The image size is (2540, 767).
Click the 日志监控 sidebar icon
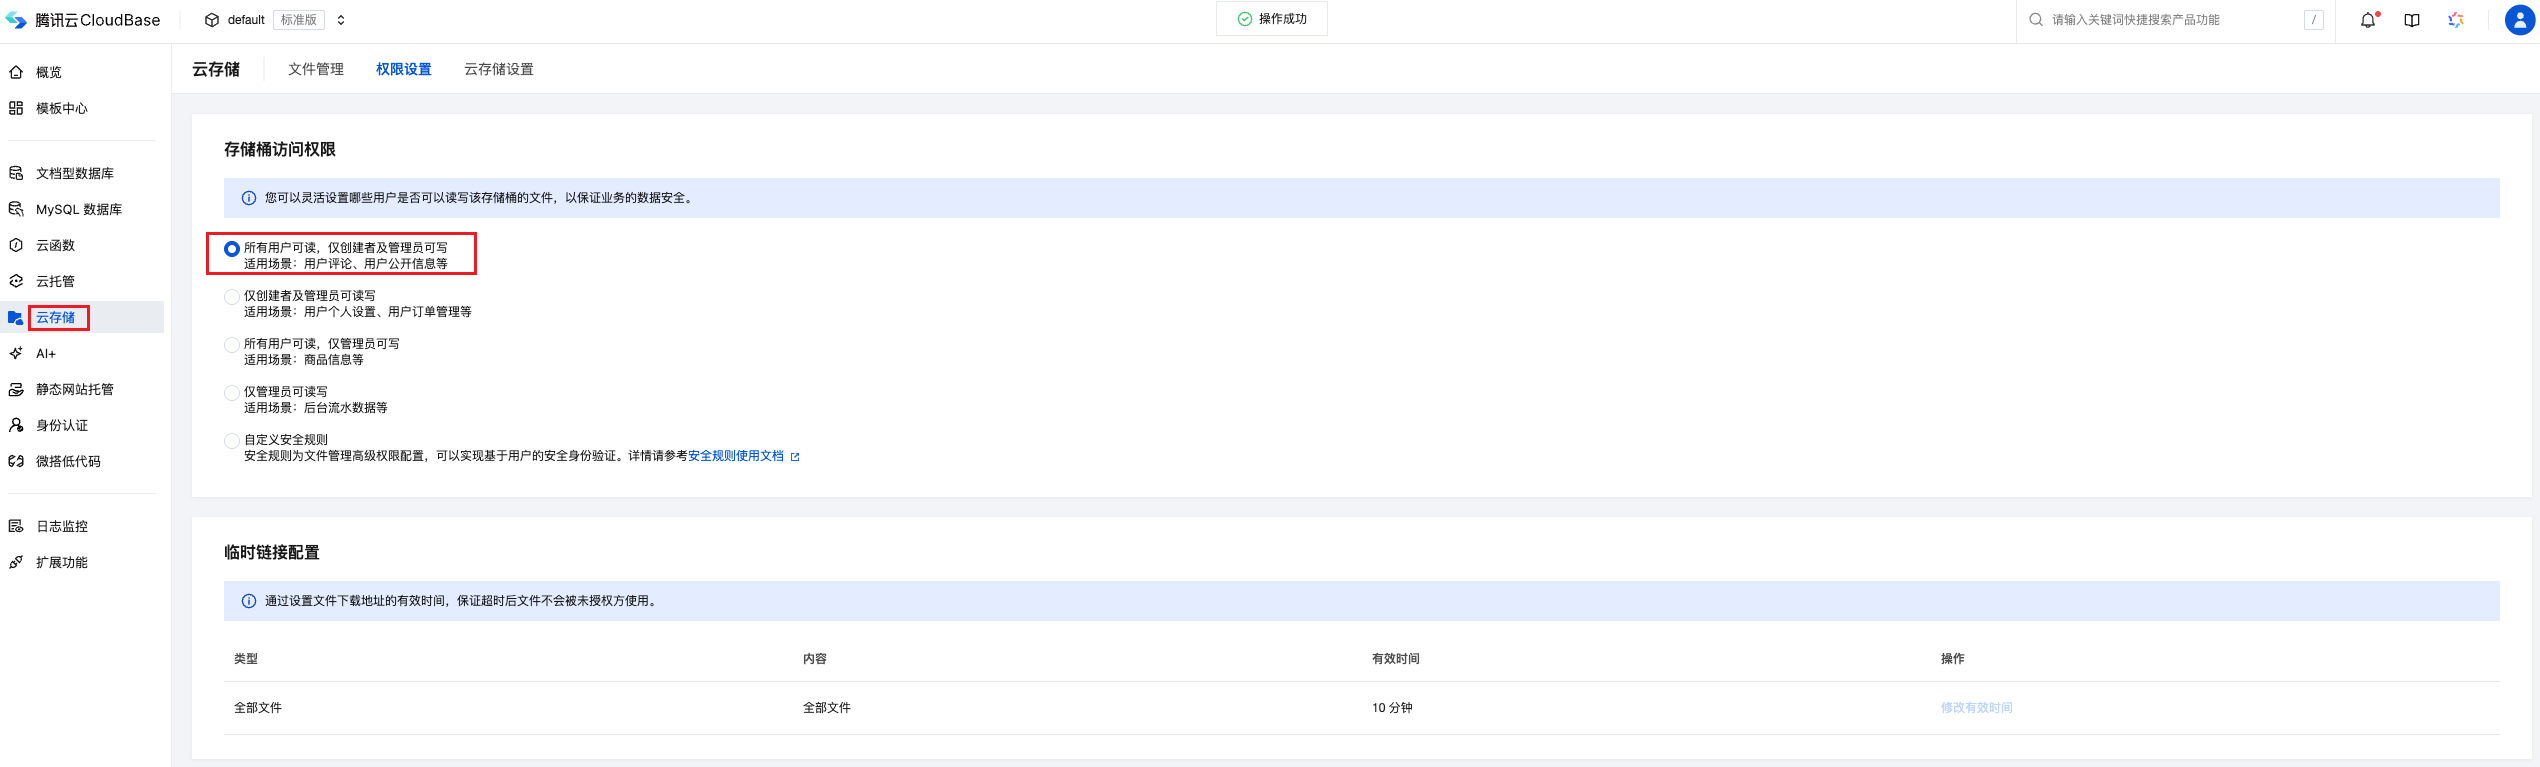tap(16, 526)
